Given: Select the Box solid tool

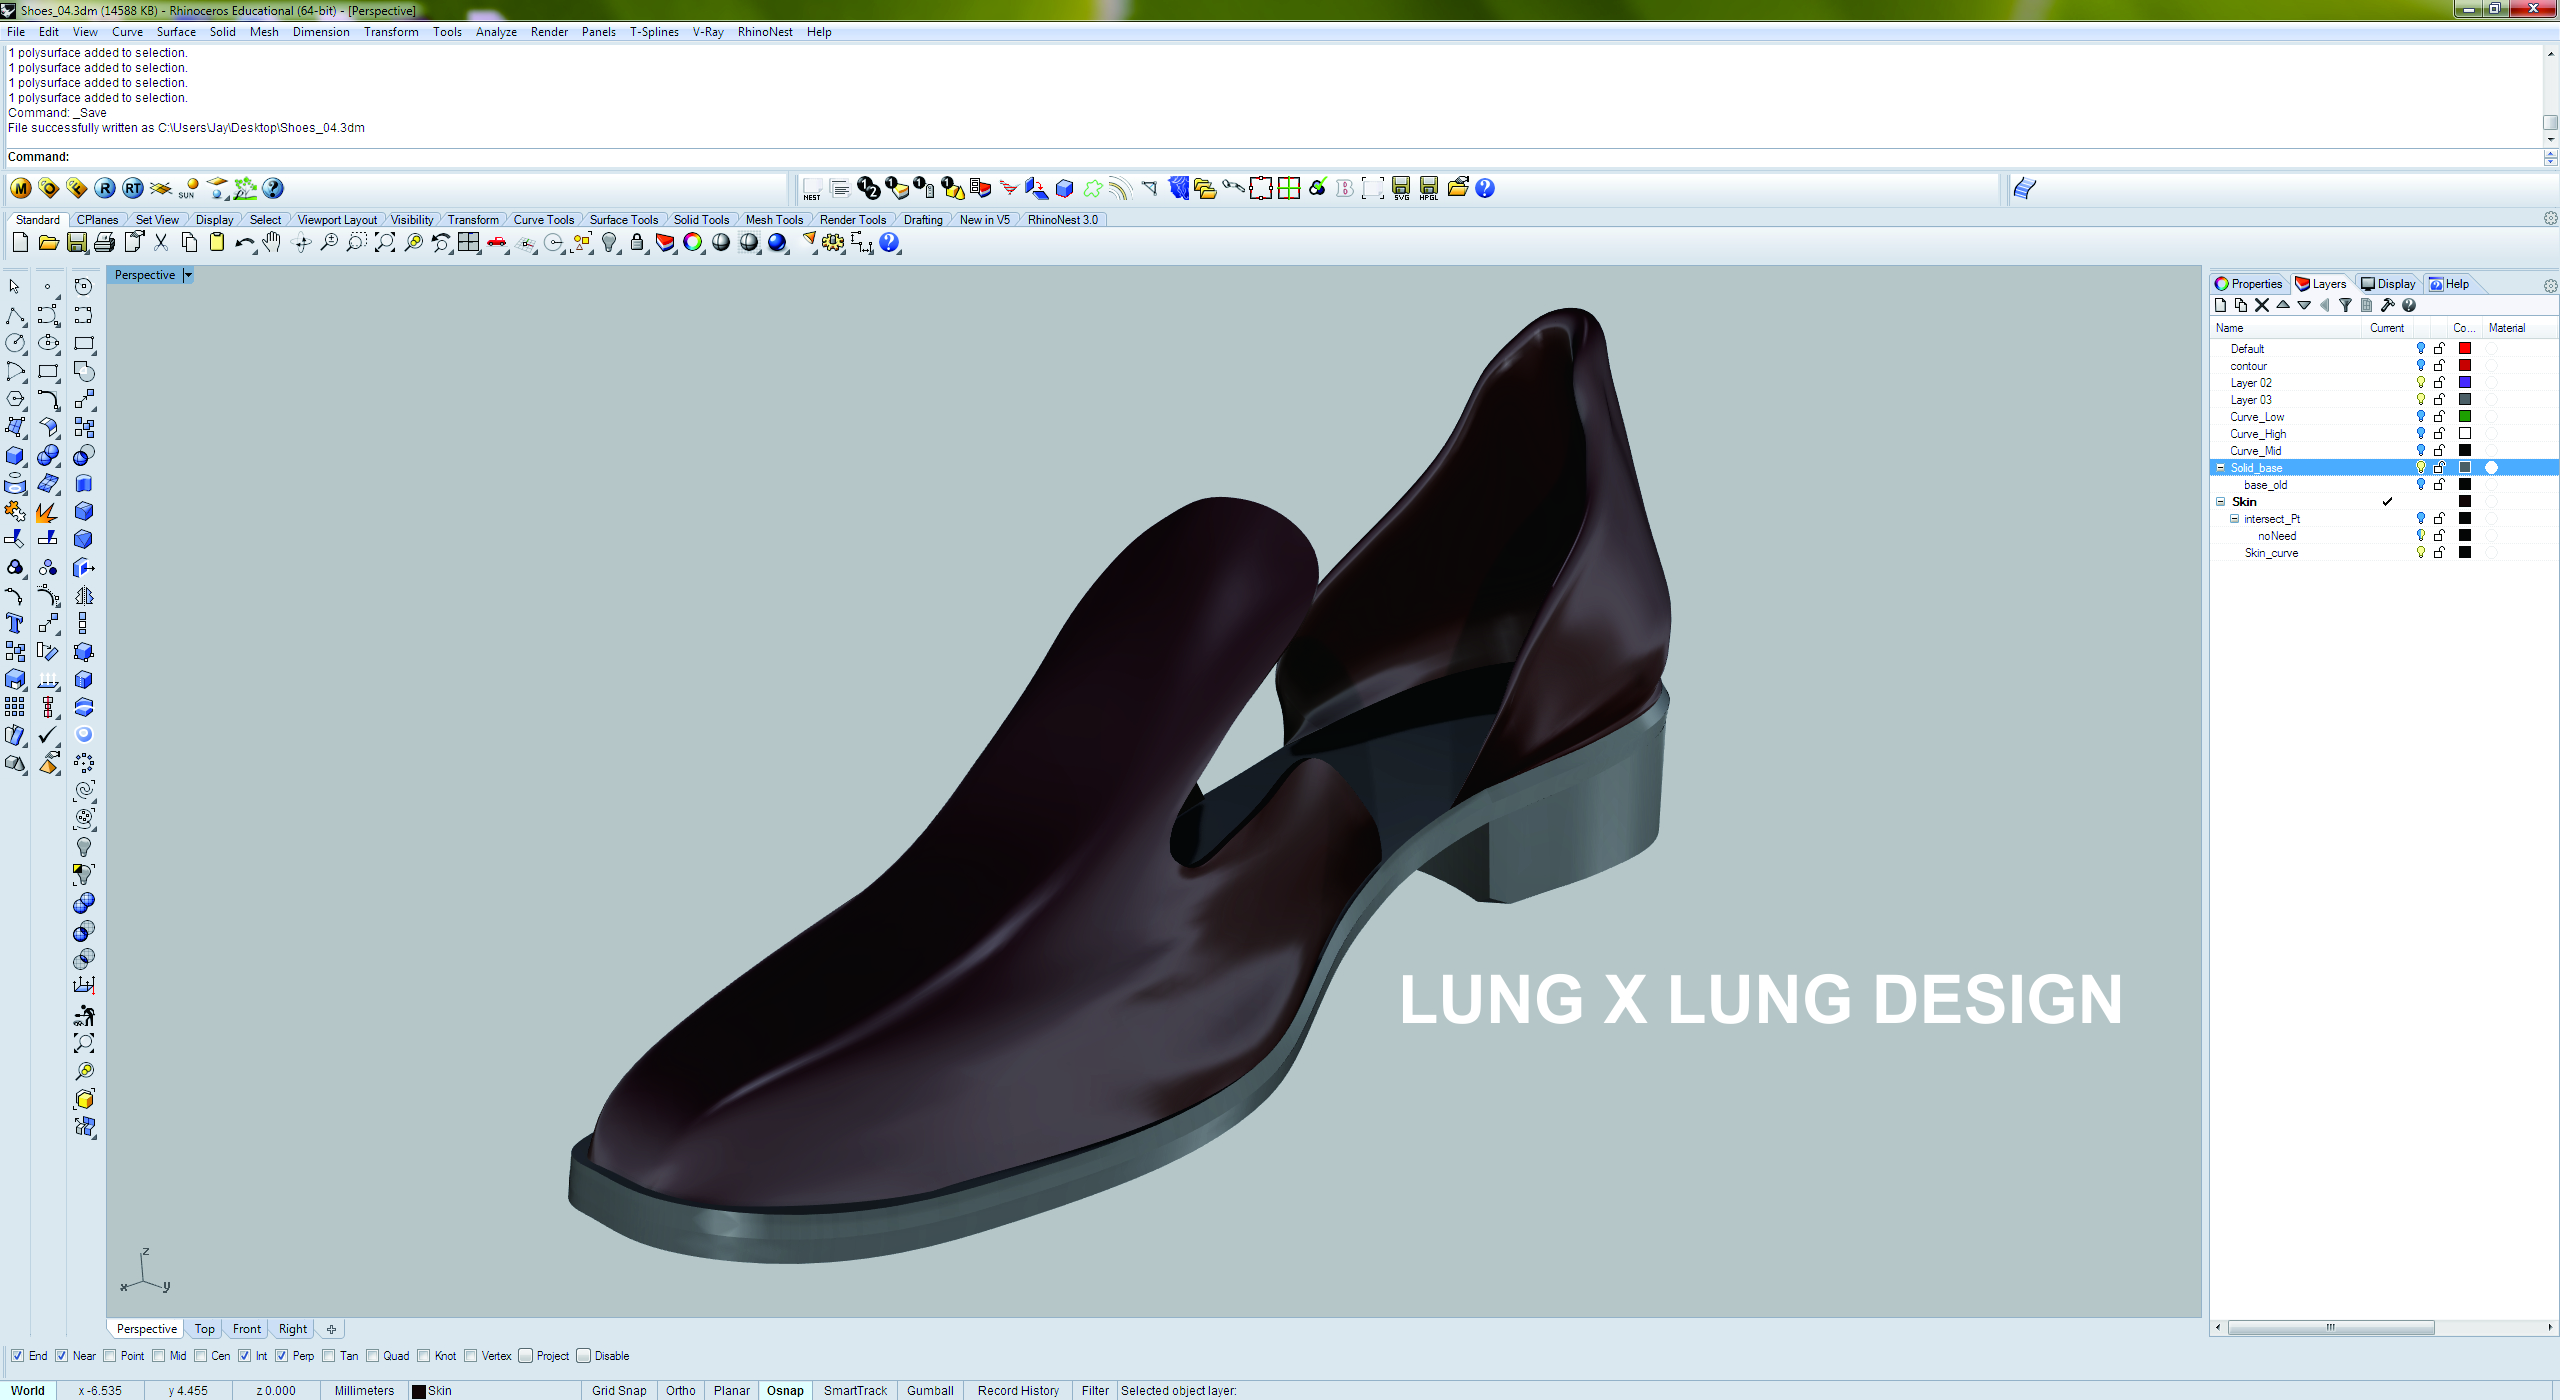Looking at the screenshot, I should [15, 456].
